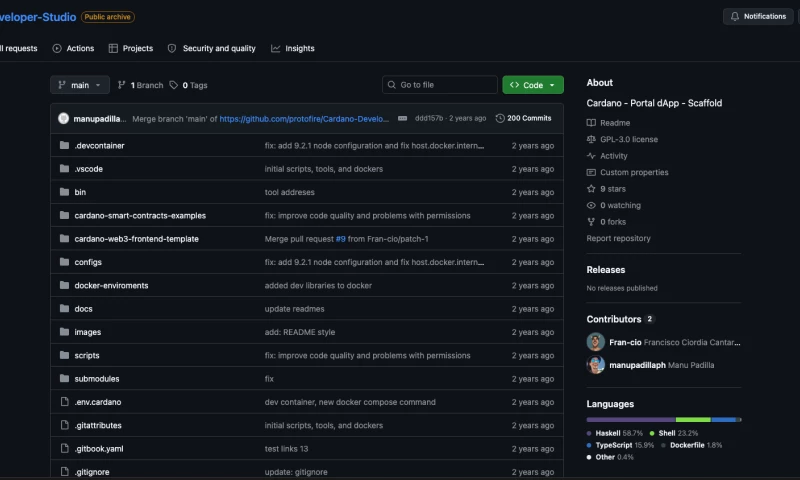
Task: View the 0 Tags link
Action: click(x=188, y=85)
